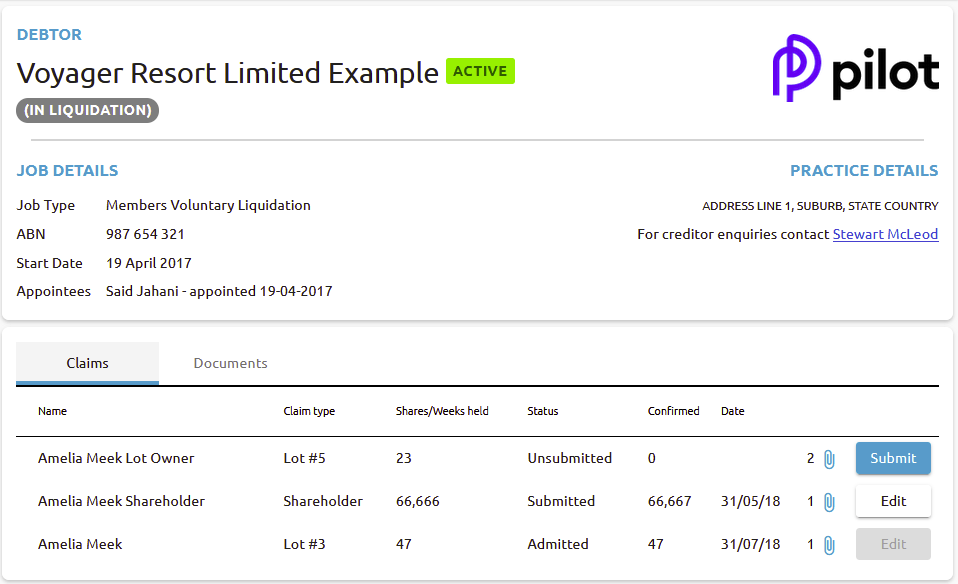Select the Amelia Meek Lot Owner row name
Viewport: 958px width, 584px height.
pos(116,458)
